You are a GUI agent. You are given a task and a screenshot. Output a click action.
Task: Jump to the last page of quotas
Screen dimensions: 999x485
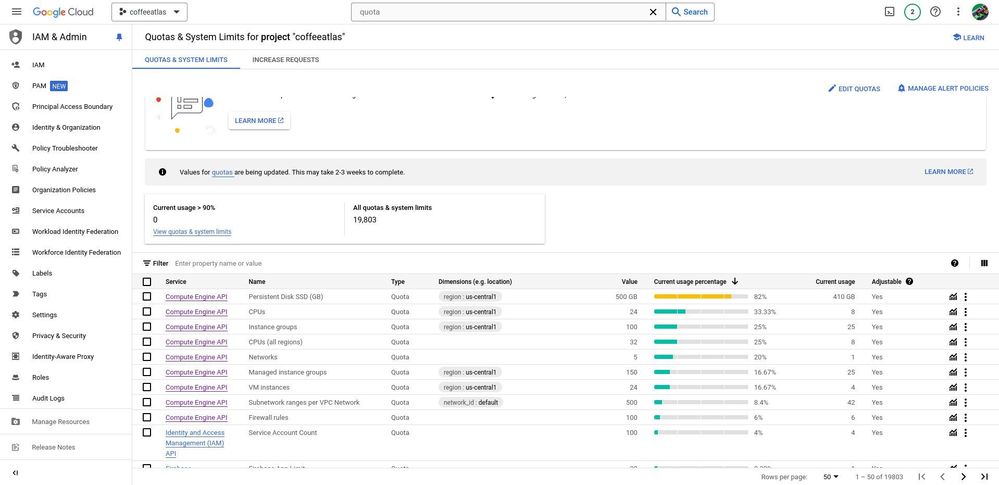984,477
